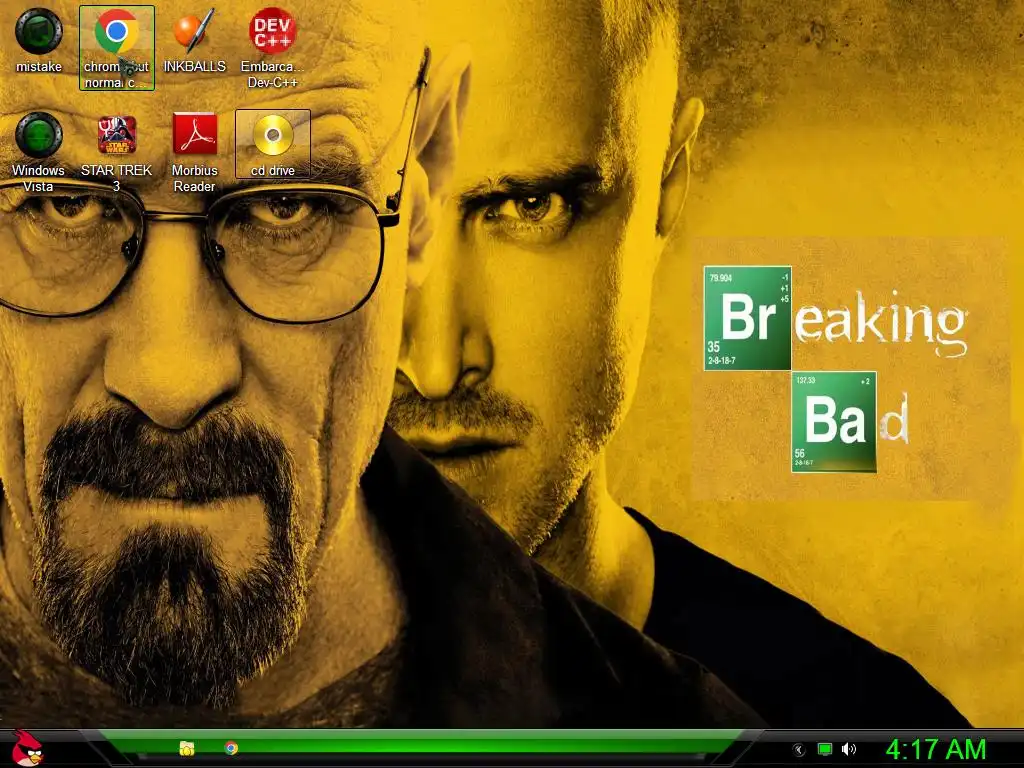Click the 4:17 AM taskbar clock
Screen dimensions: 1024x768
tap(936, 749)
